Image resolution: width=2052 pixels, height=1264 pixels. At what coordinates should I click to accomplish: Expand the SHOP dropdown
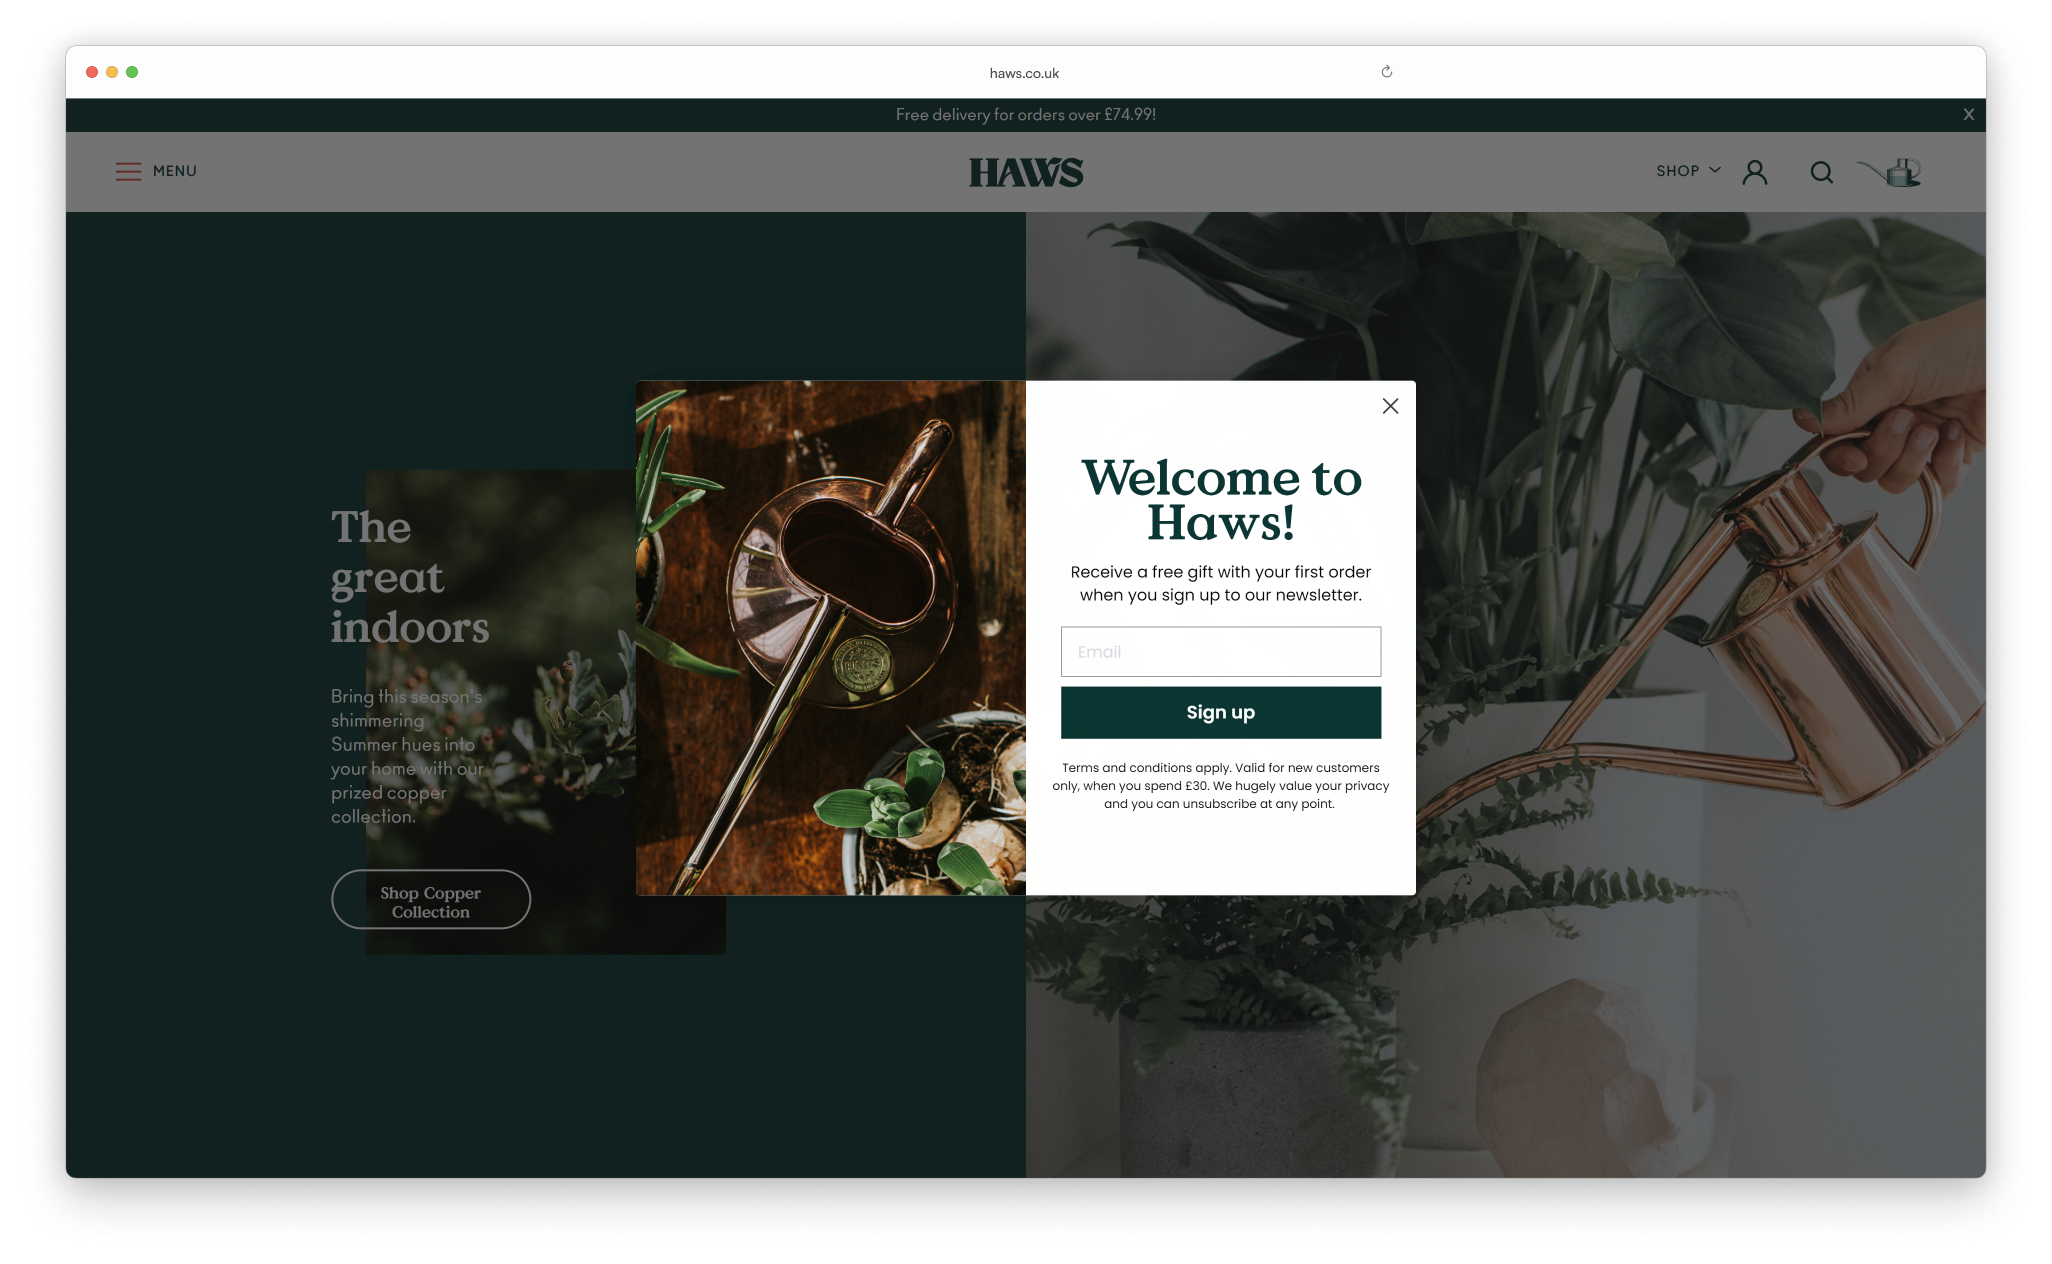click(x=1688, y=171)
